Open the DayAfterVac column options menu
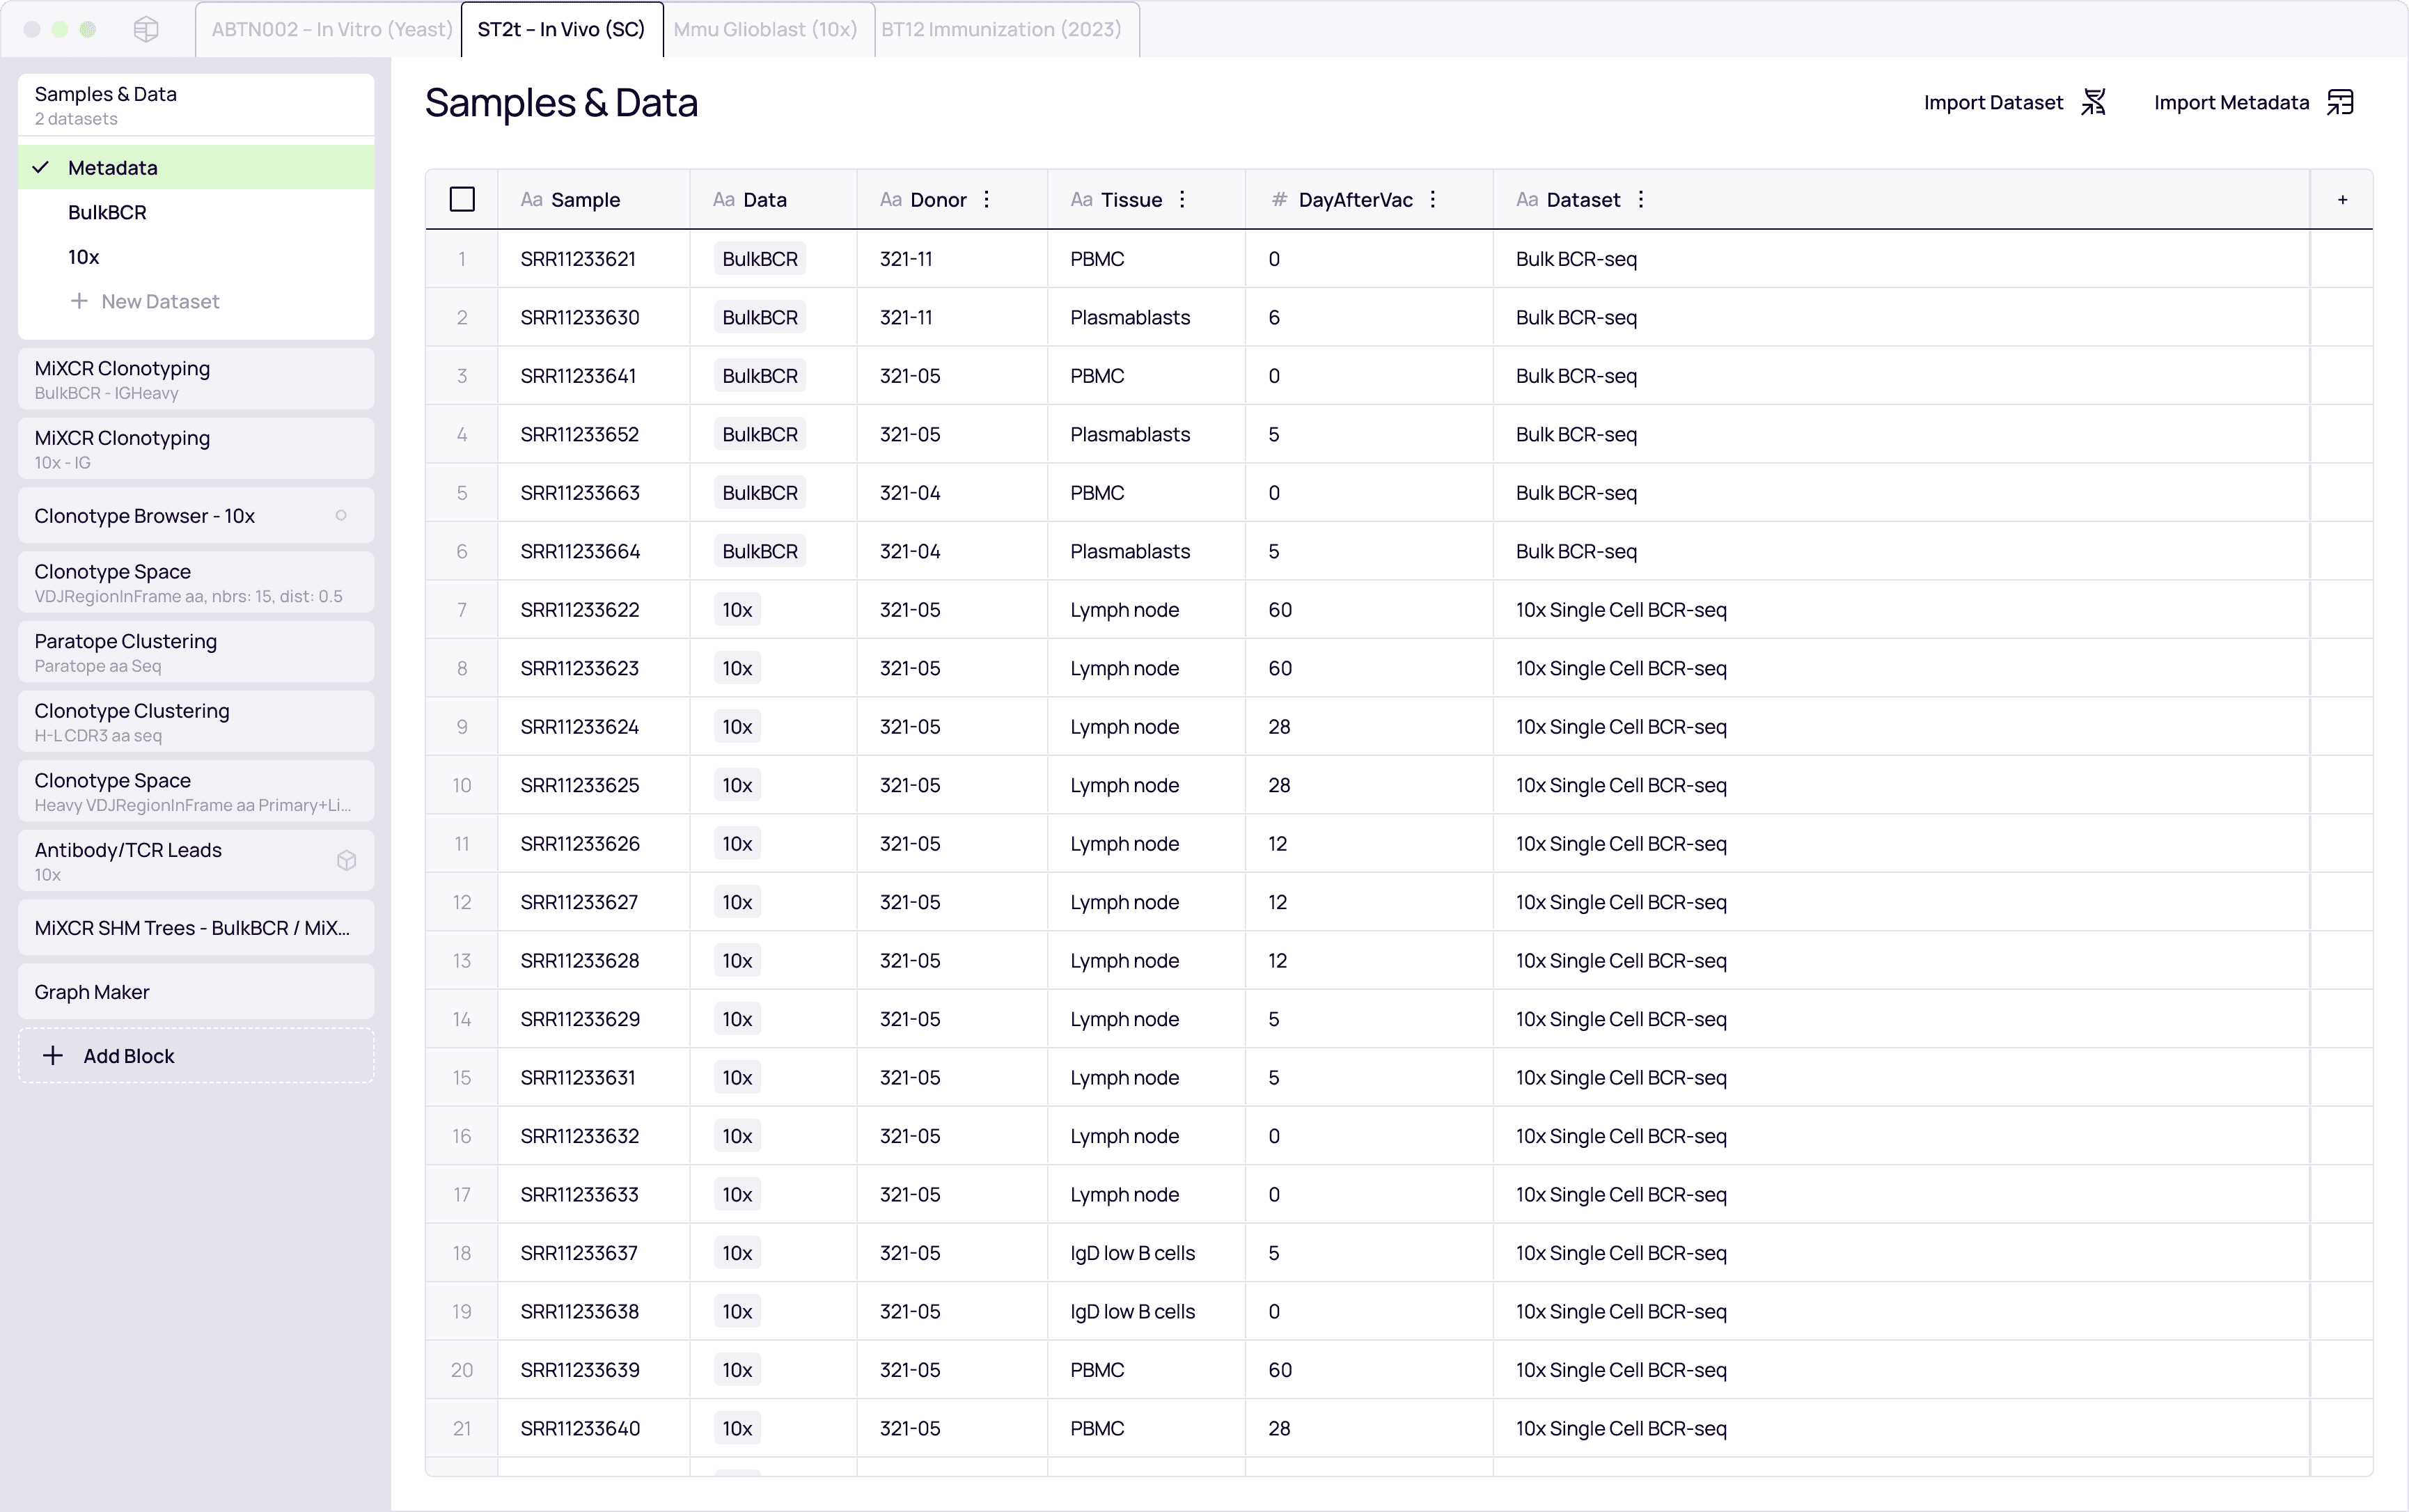The width and height of the screenshot is (2409, 1512). click(1433, 200)
